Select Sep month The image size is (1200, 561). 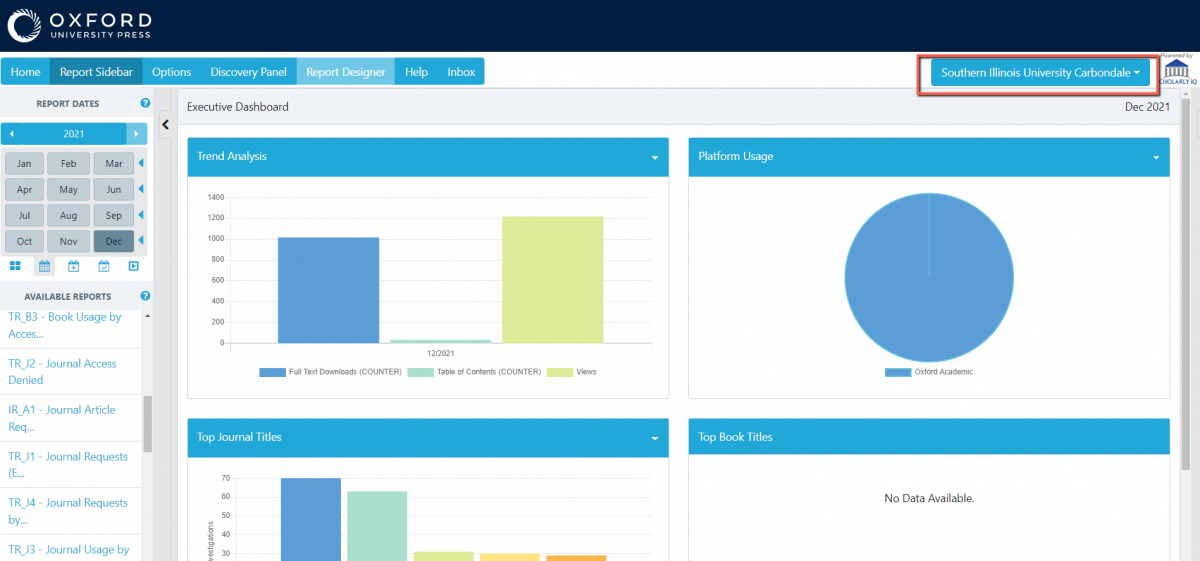pos(114,215)
